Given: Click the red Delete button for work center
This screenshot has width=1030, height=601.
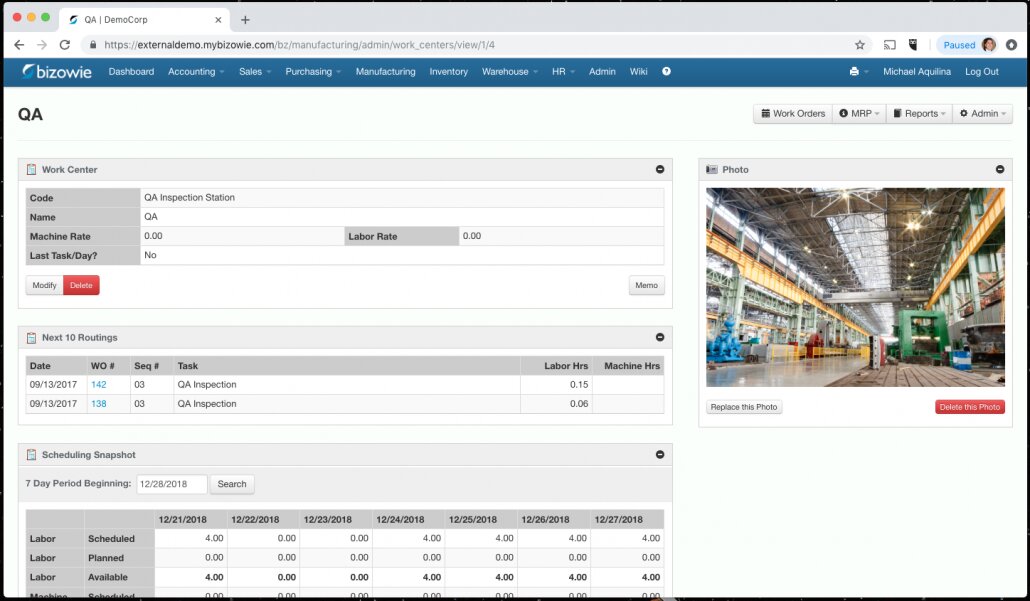Looking at the screenshot, I should pos(81,286).
